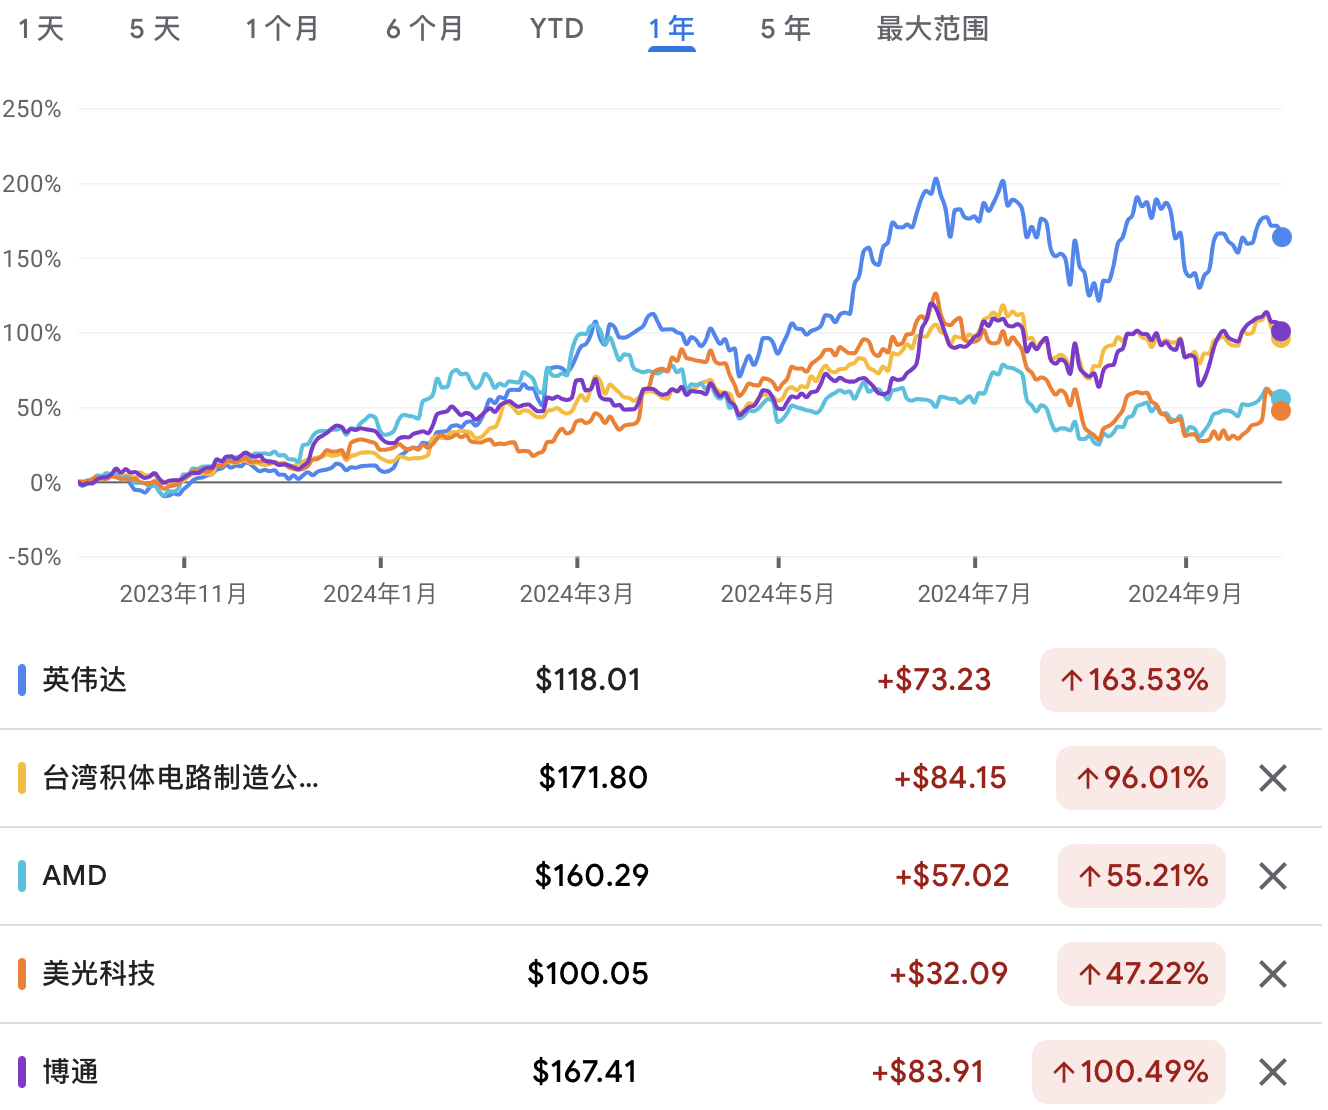The height and width of the screenshot is (1110, 1328).
Task: Click the 200% y-axis label
Action: tap(32, 184)
